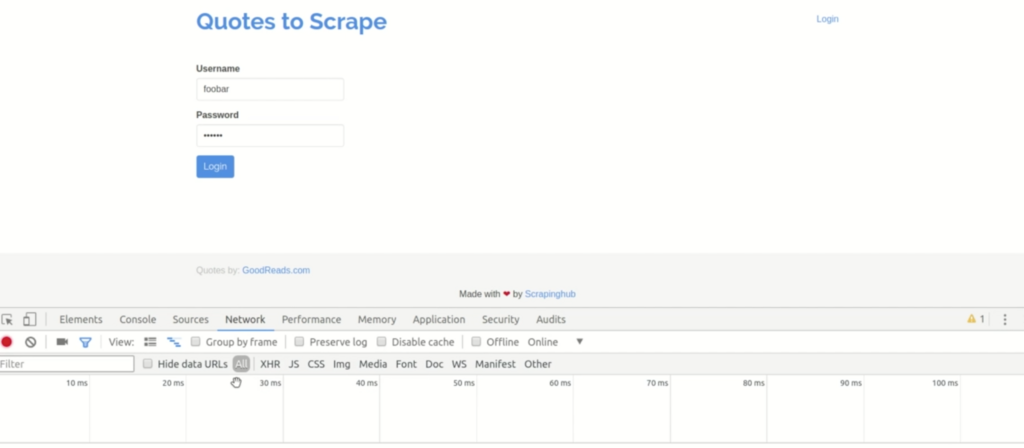
Task: Stop recording network log (red dot)
Action: point(7,342)
